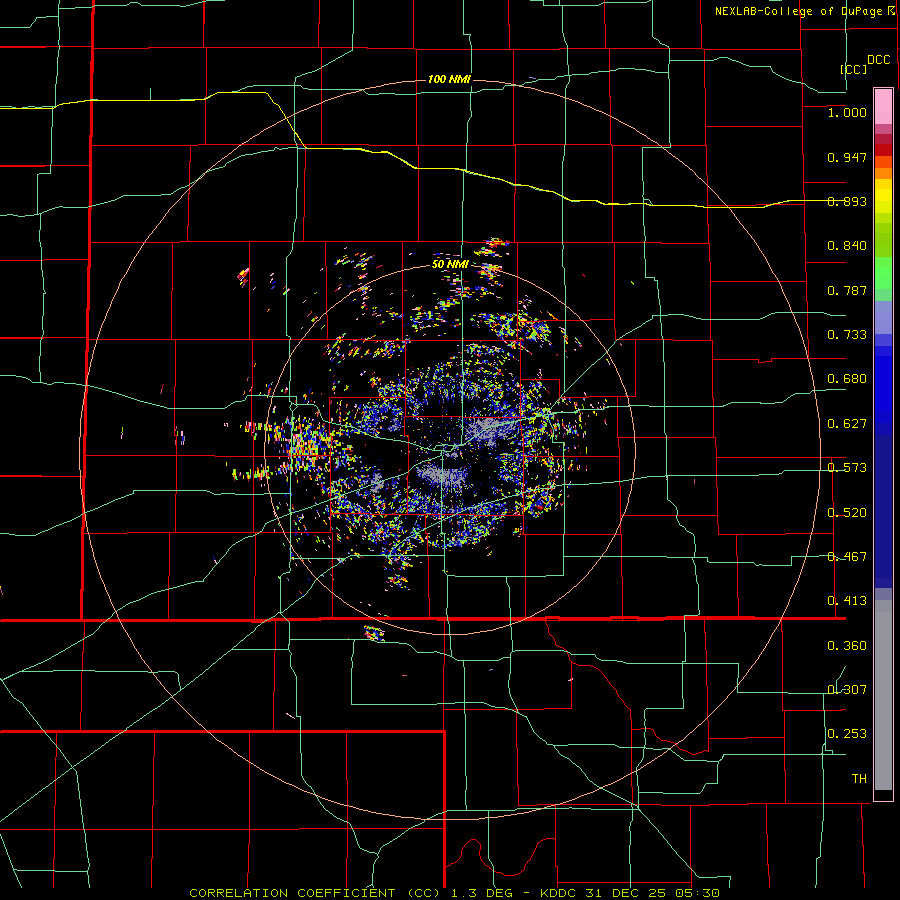The image size is (900, 900).
Task: Click the 0.413 color scale label
Action: tap(847, 601)
